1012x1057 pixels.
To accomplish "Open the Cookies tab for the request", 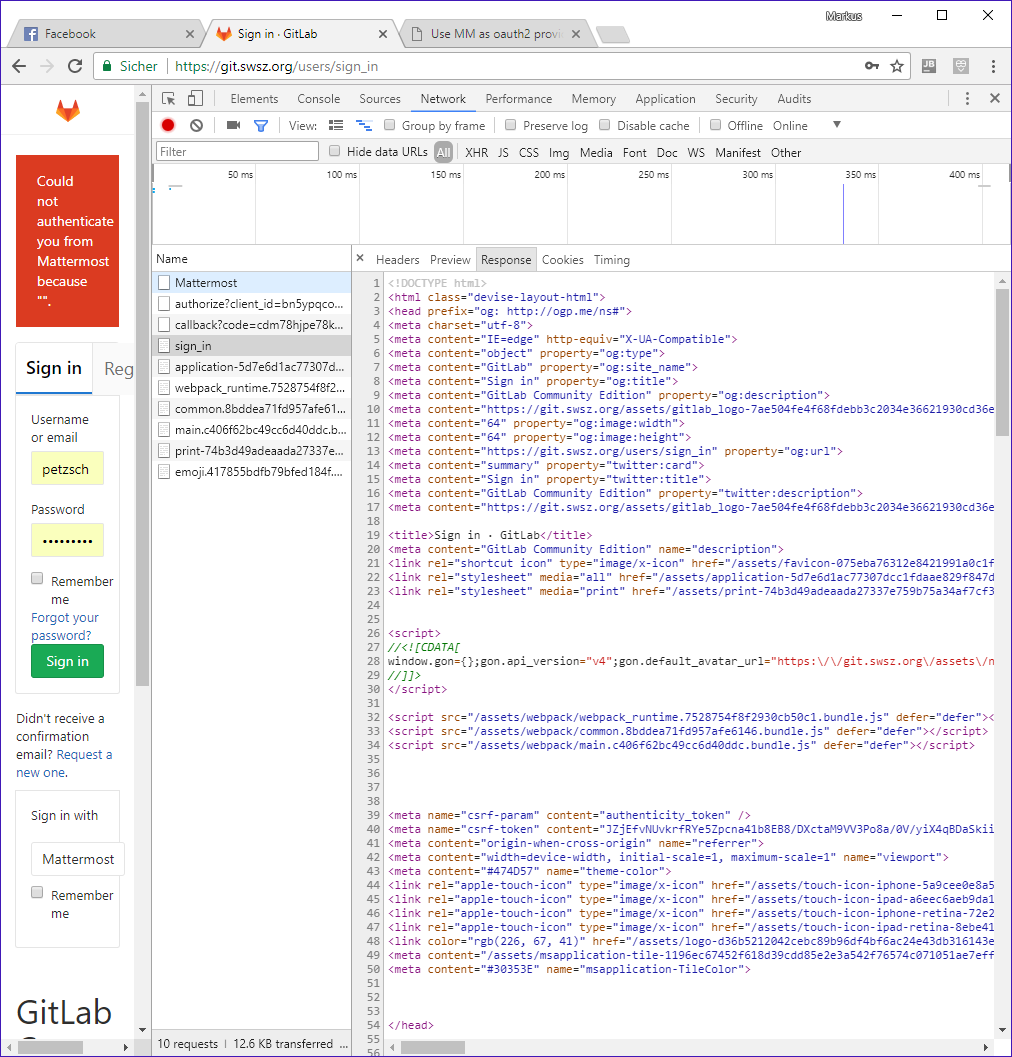I will click(x=562, y=260).
